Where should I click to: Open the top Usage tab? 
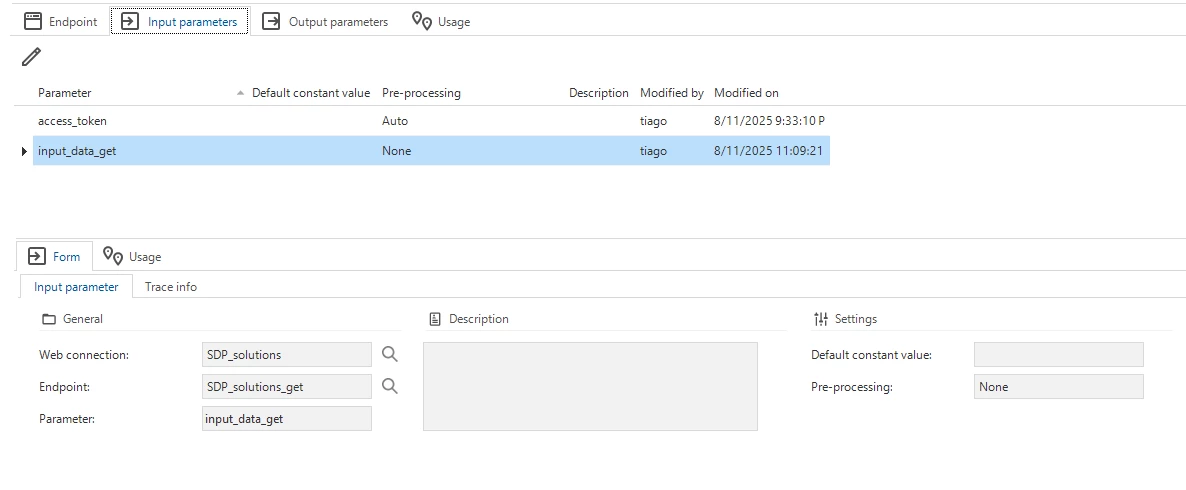click(441, 22)
